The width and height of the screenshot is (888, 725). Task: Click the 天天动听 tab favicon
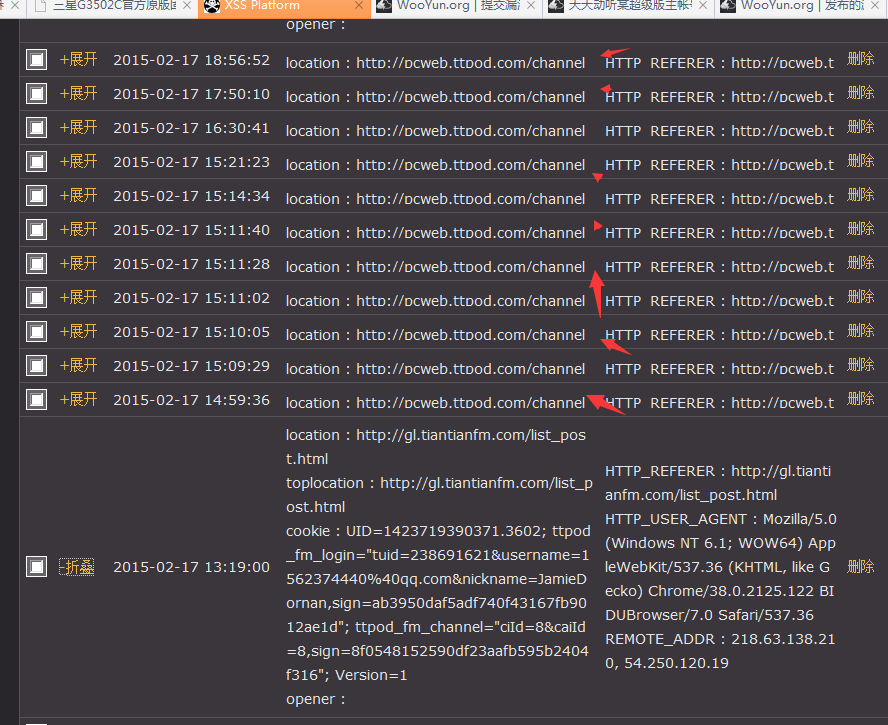pos(556,6)
